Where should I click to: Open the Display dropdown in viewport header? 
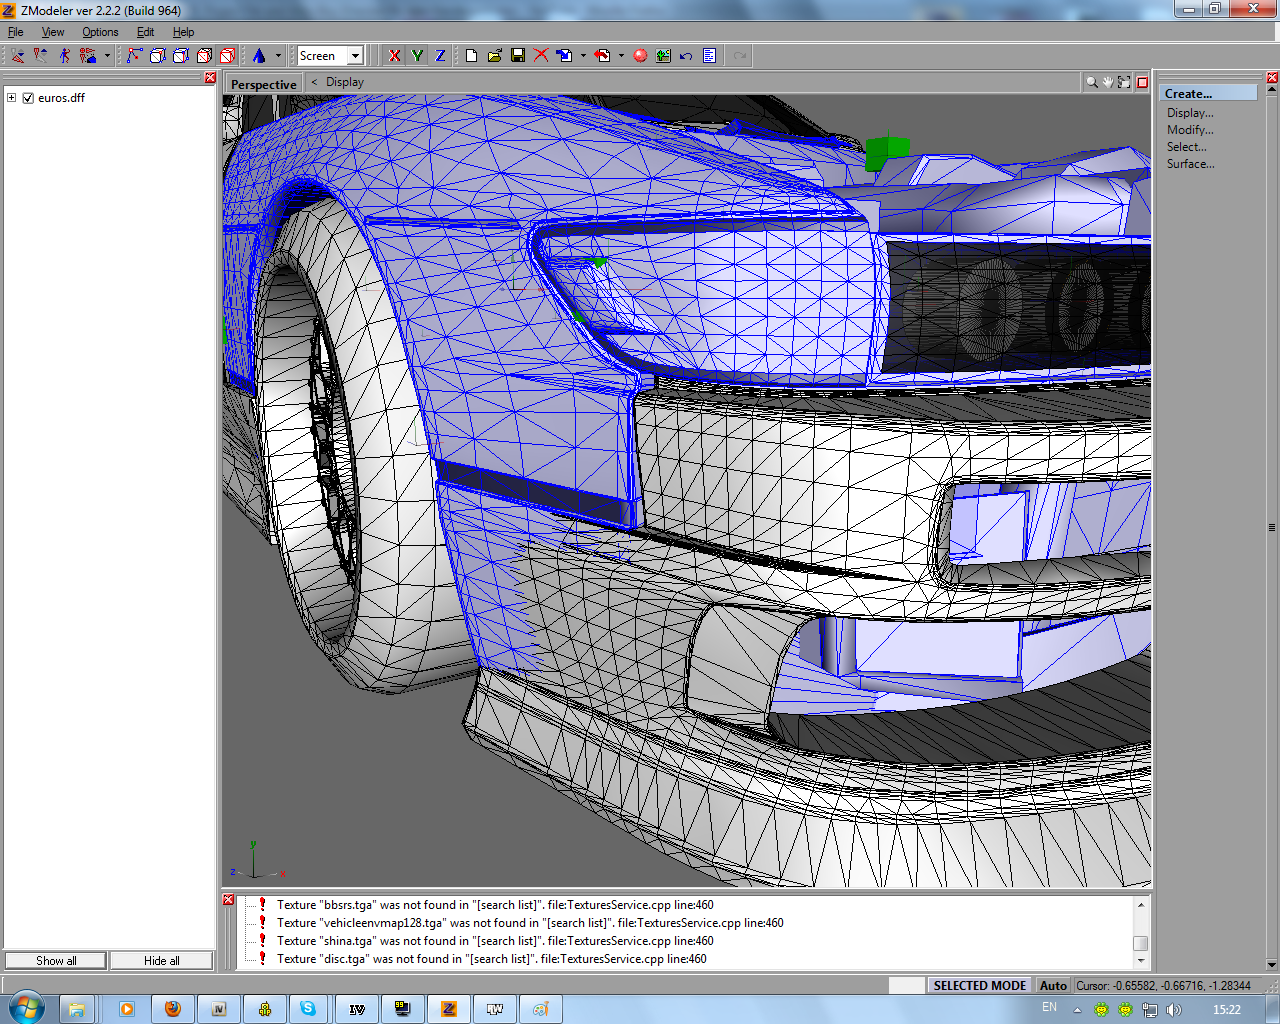click(x=344, y=82)
